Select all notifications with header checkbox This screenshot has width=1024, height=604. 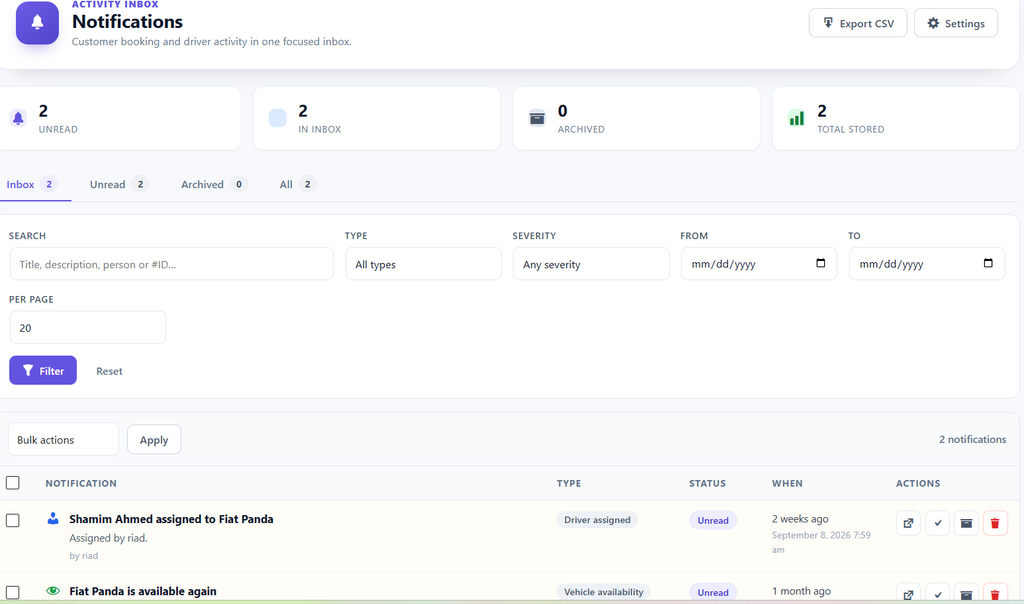coord(12,483)
